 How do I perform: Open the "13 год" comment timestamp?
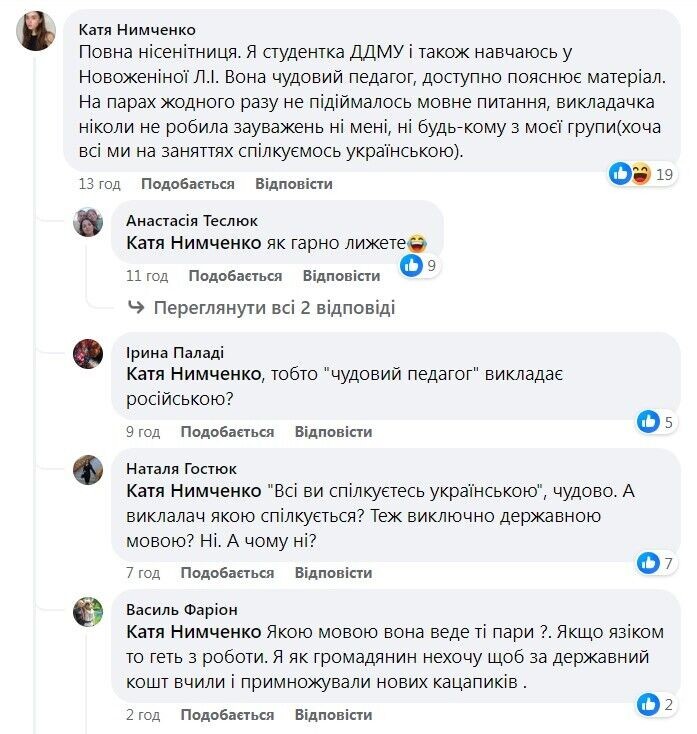(100, 184)
